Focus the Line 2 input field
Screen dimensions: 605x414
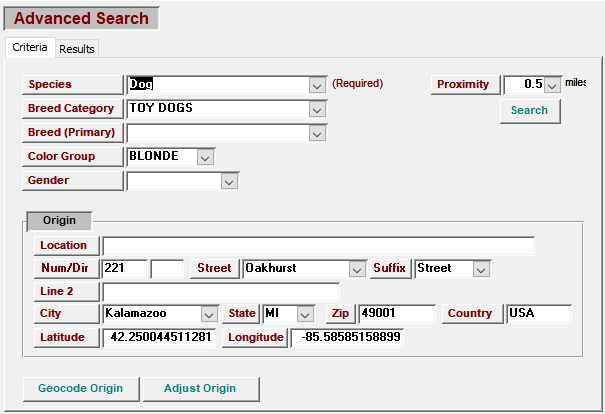tap(221, 292)
